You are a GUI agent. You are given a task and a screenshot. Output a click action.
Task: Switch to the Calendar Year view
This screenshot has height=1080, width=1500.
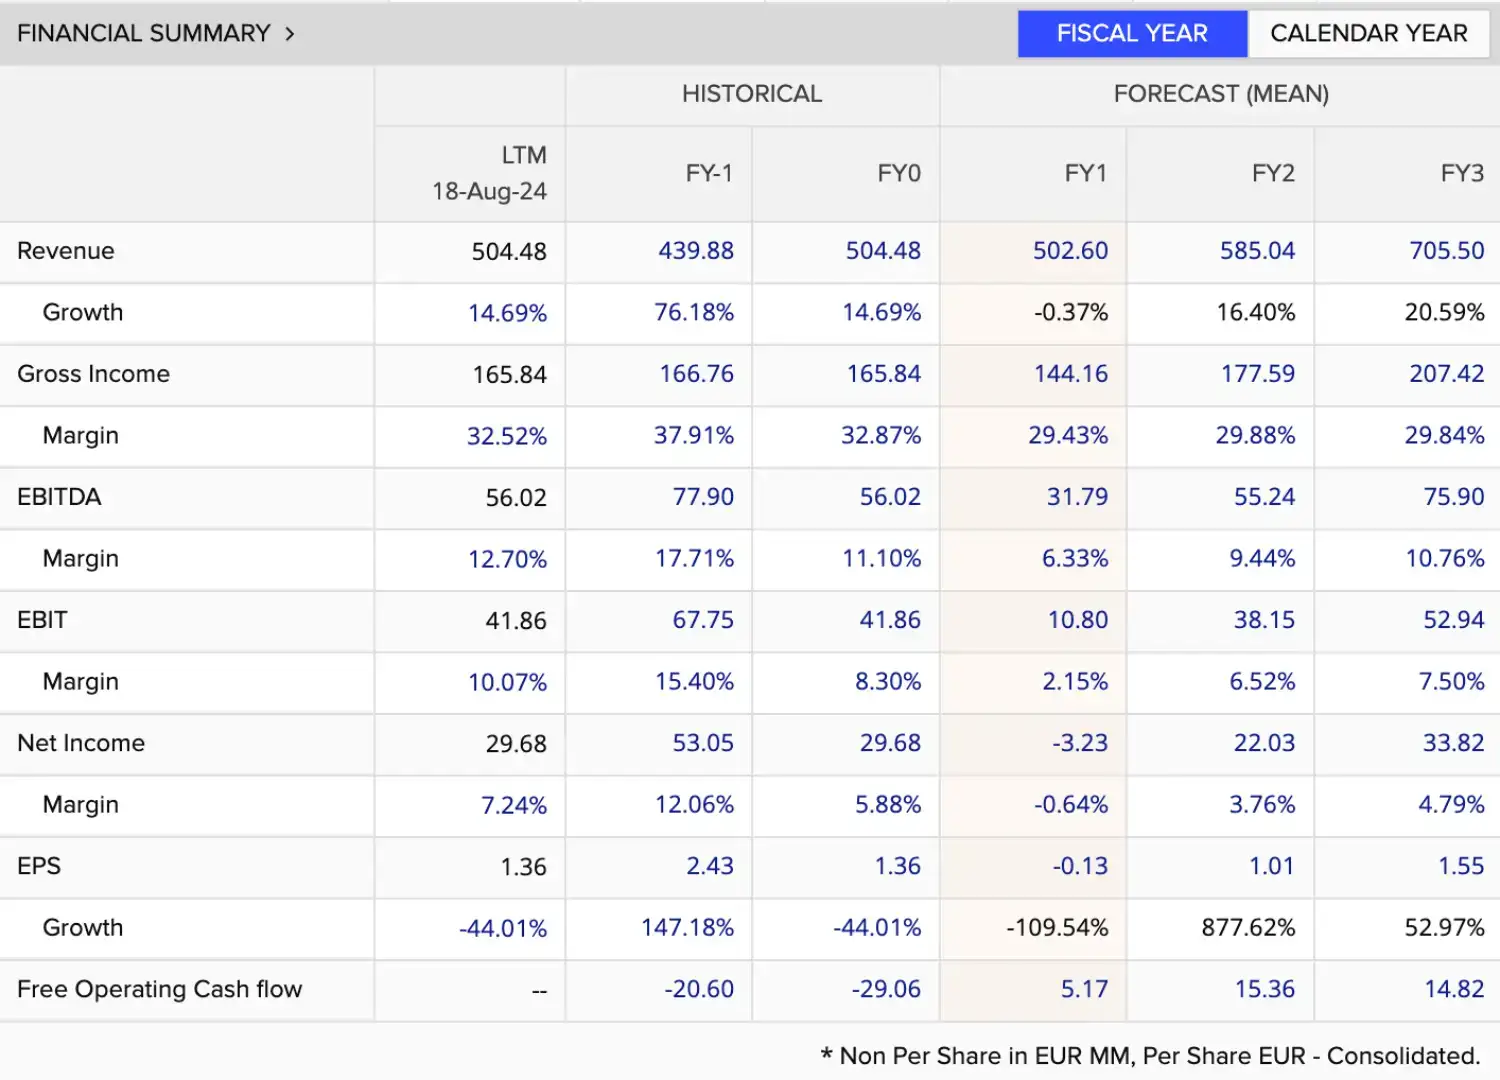1369,34
